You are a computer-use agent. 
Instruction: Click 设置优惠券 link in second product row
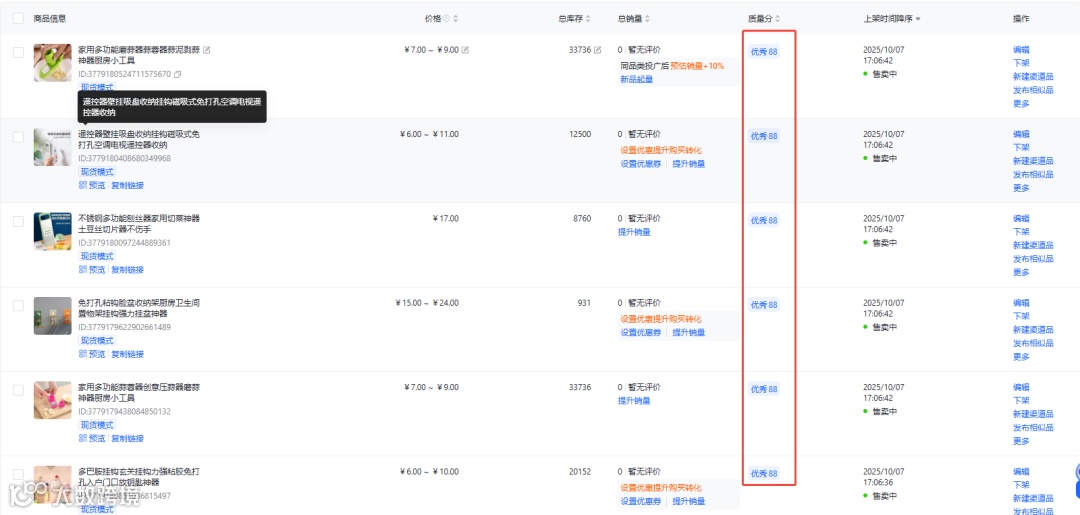[640, 164]
